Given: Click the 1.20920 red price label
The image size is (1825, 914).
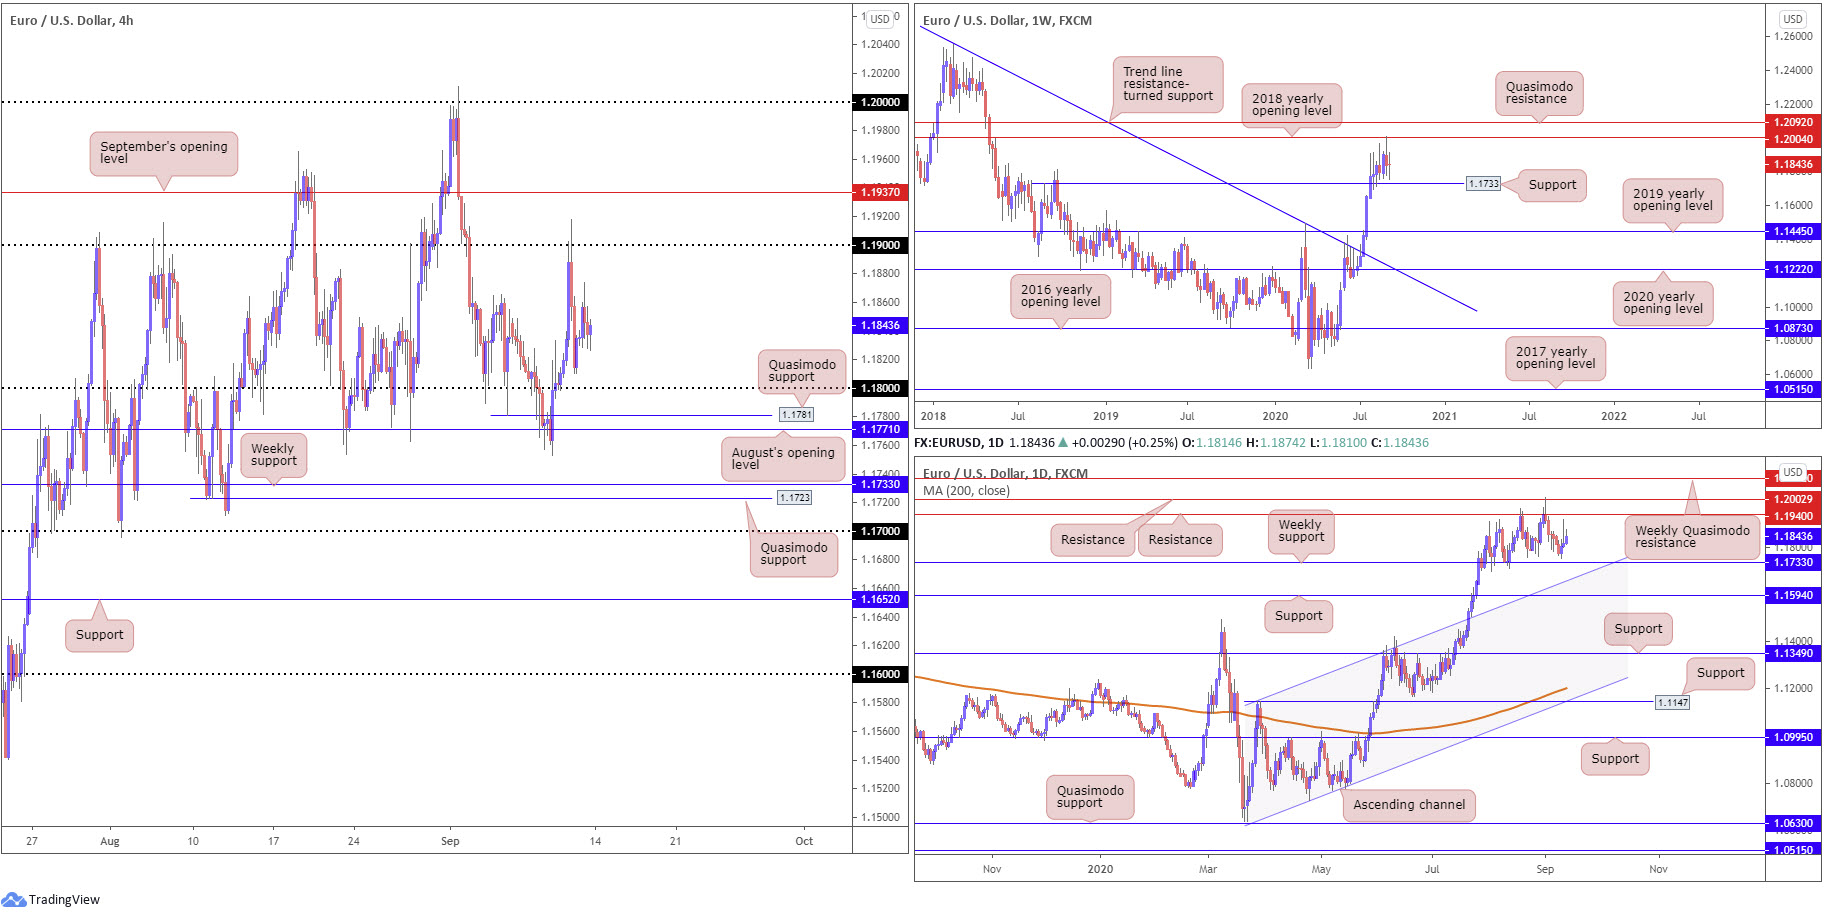Looking at the screenshot, I should [x=1793, y=122].
